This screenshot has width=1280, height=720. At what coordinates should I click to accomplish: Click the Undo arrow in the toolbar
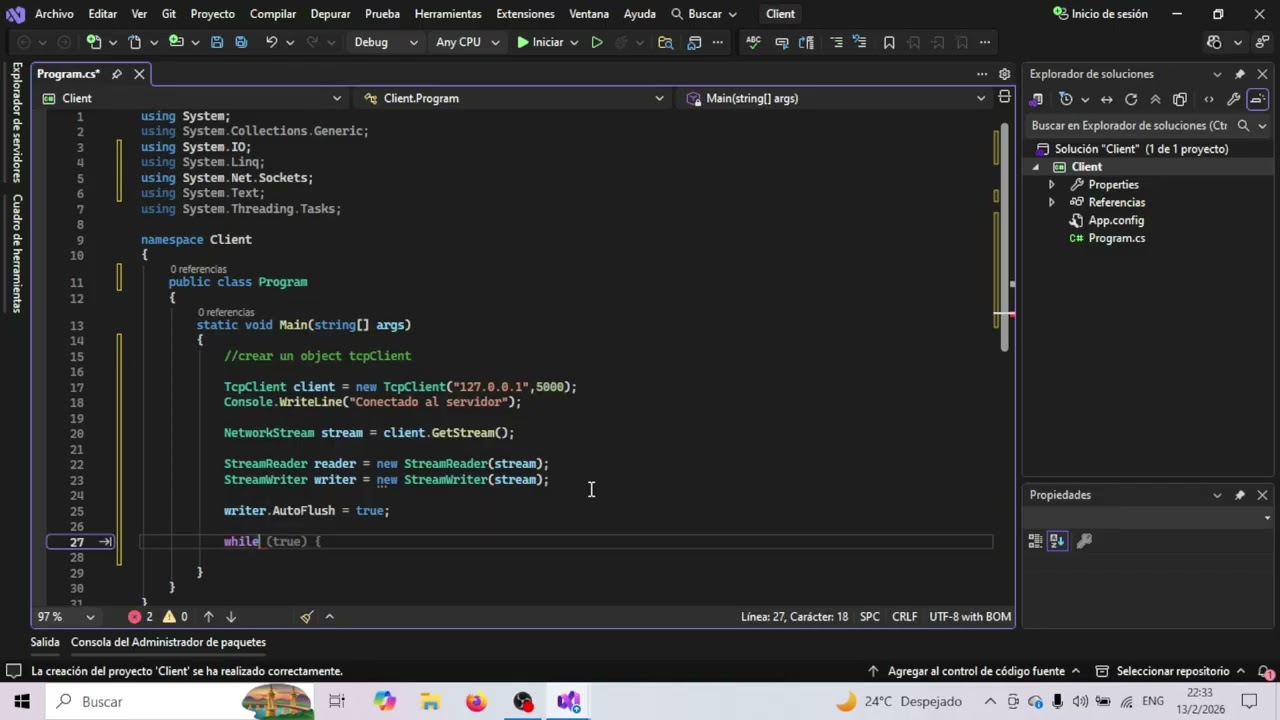271,42
